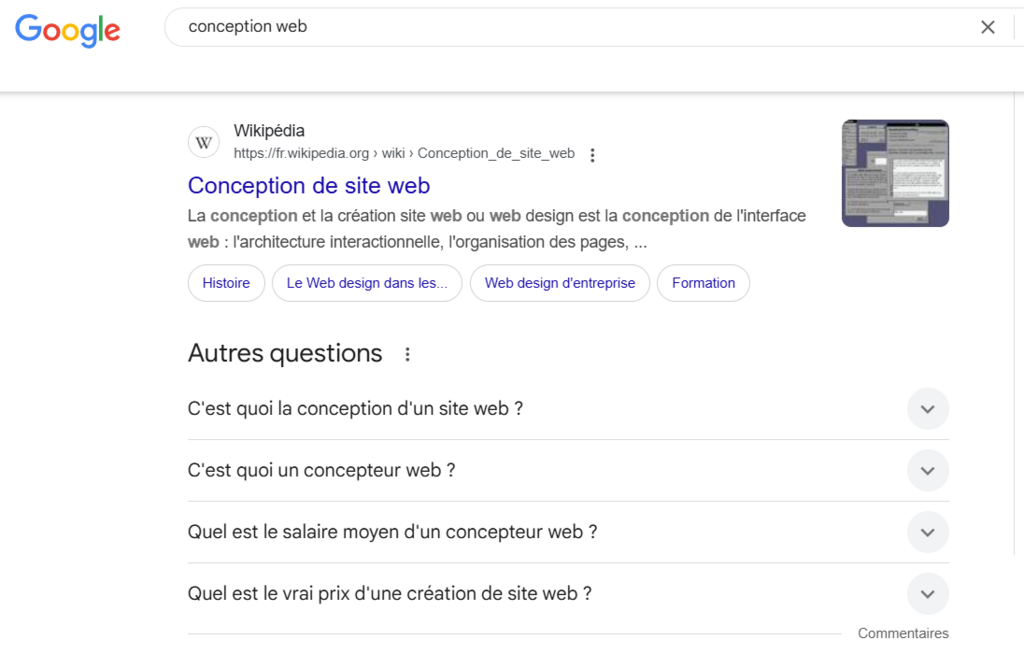1024x654 pixels.
Task: Click the chevron on the first Autres questions row
Action: pyautogui.click(x=927, y=409)
